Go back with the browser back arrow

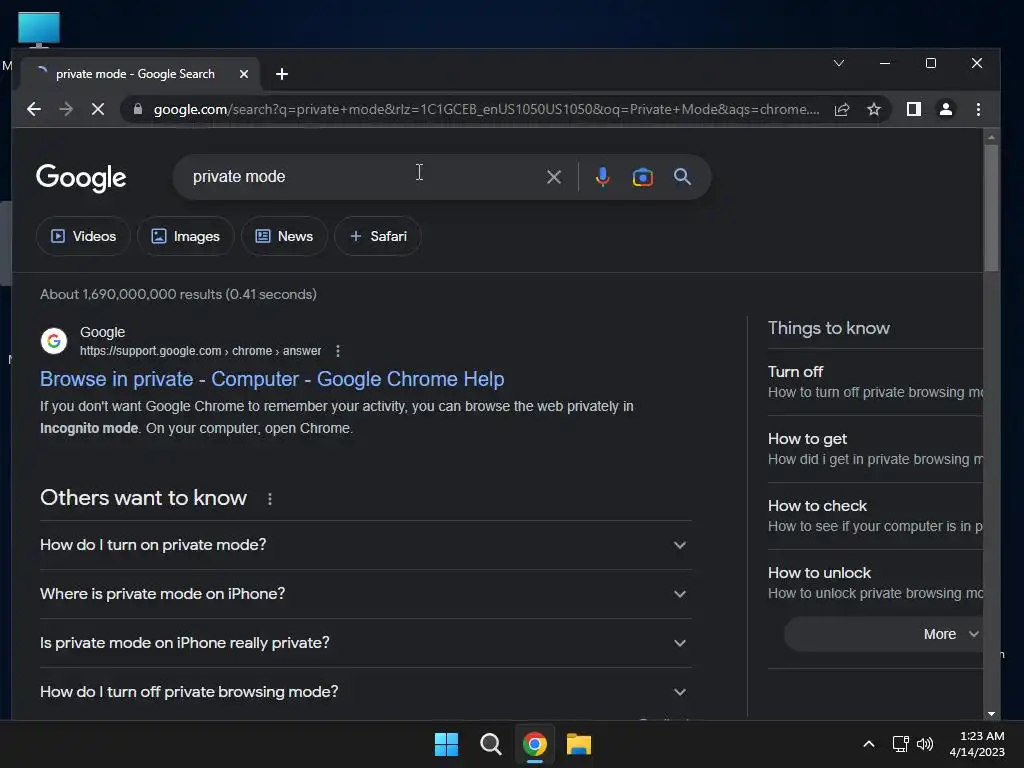(x=34, y=109)
